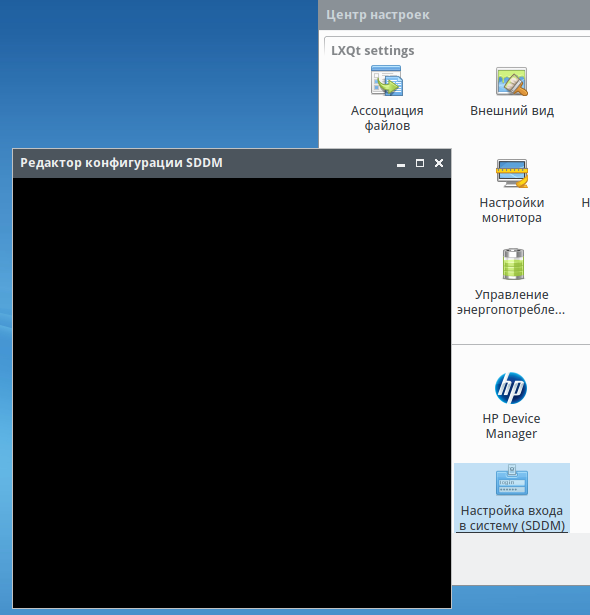Click the black SDDM editor content area

coord(232,393)
